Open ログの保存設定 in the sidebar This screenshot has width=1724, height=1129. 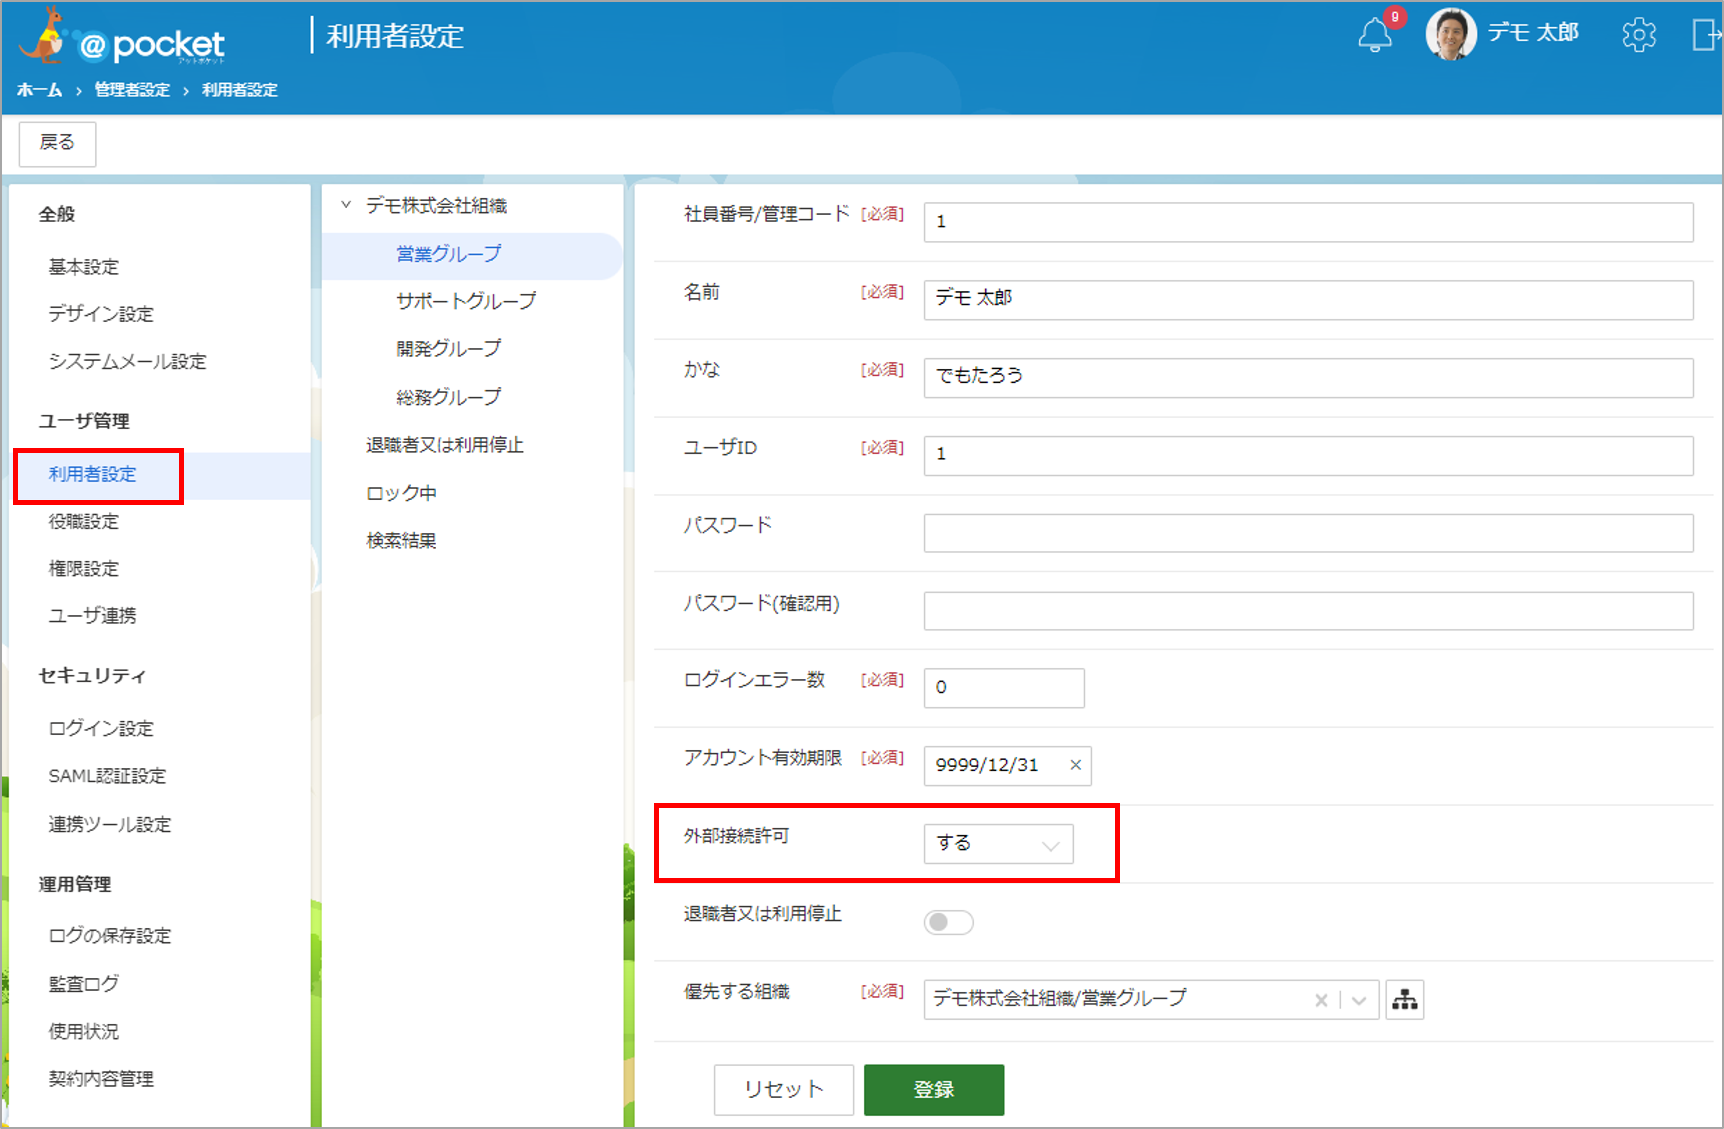pos(110,935)
